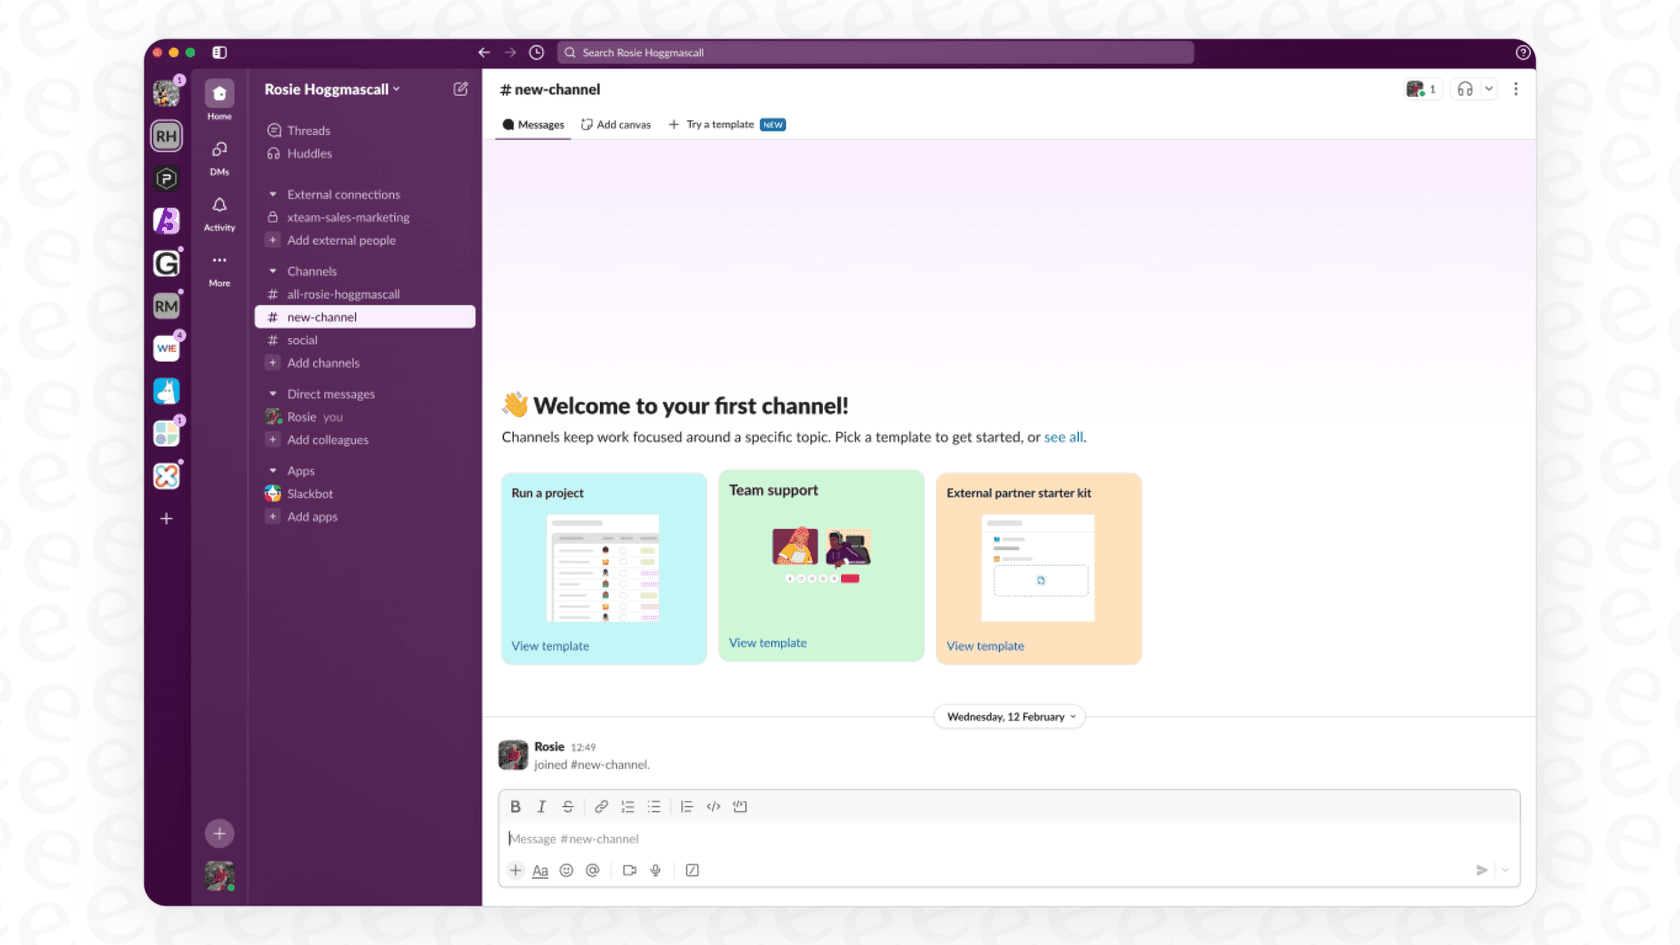Toggle bold formatting in the composer
Screen dimensions: 1680x945
coord(515,806)
